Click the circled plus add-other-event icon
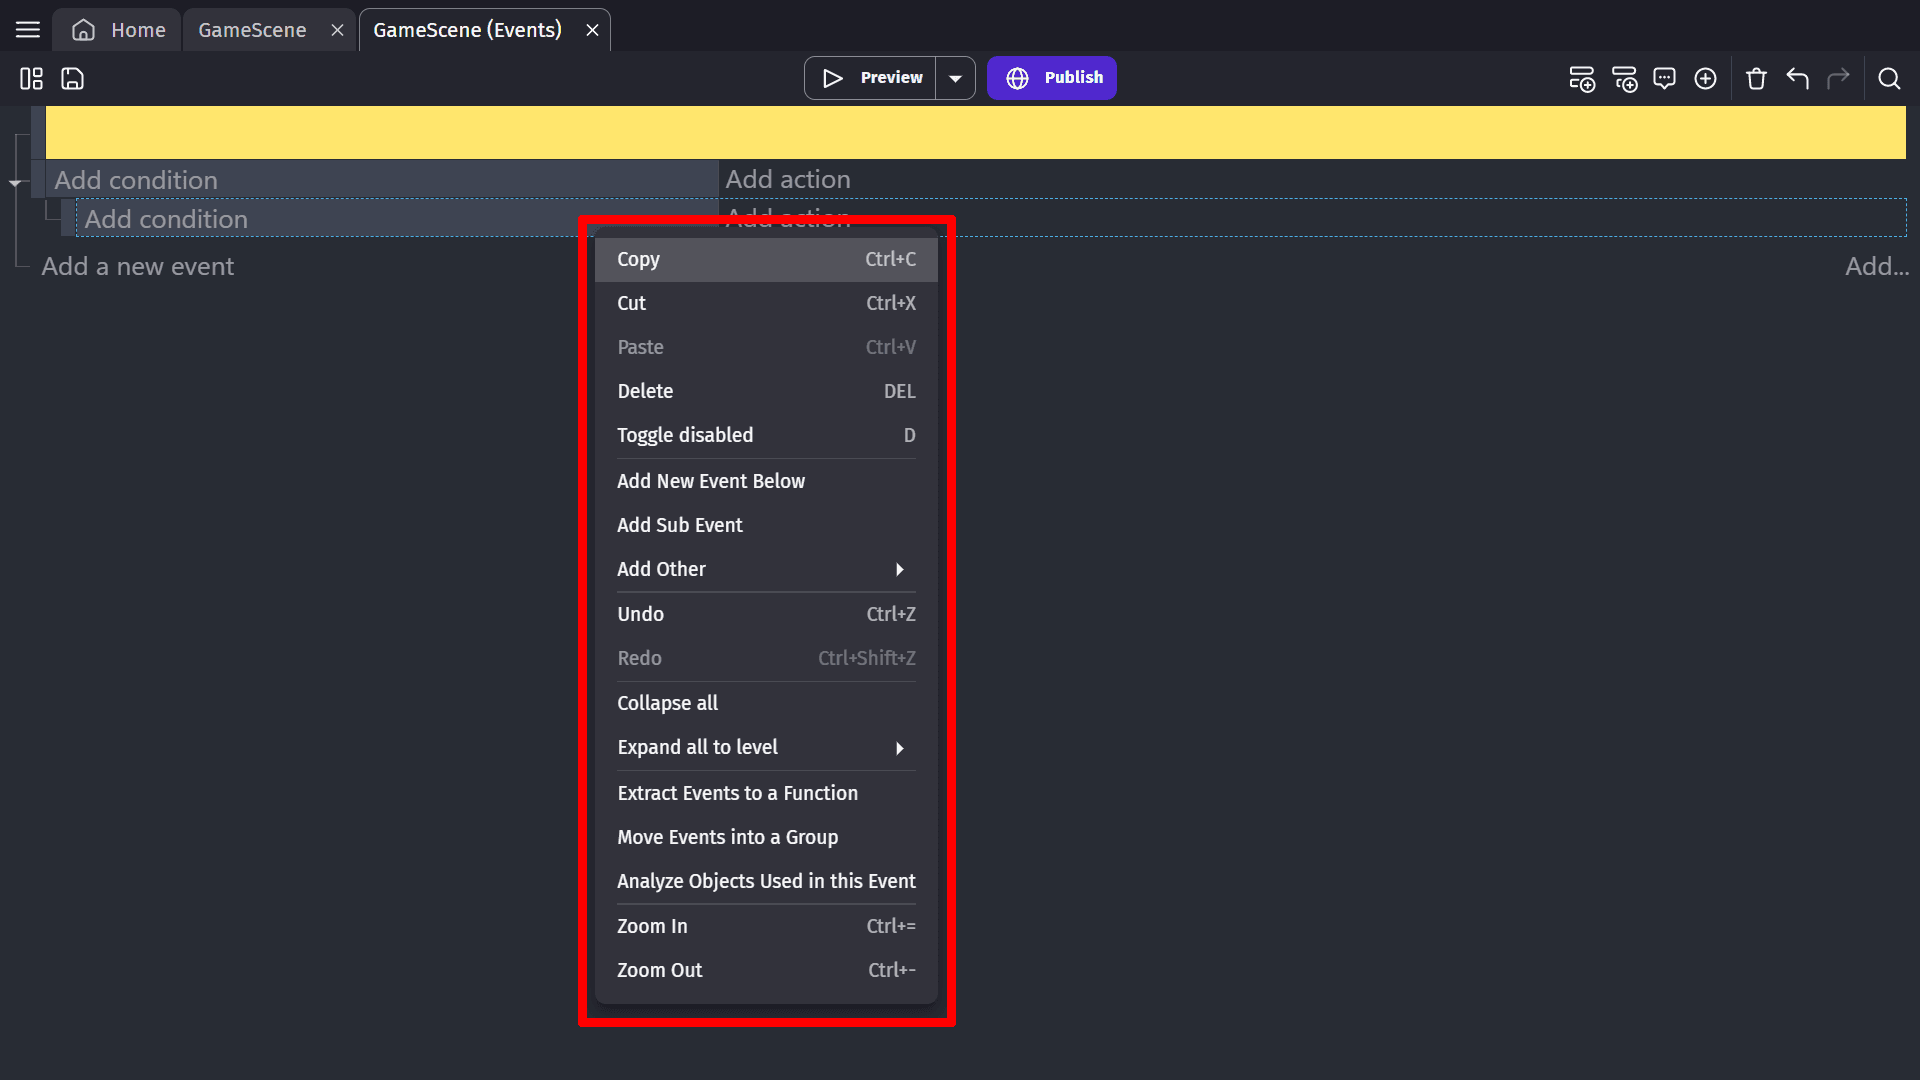Viewport: 1920px width, 1080px height. click(1705, 78)
